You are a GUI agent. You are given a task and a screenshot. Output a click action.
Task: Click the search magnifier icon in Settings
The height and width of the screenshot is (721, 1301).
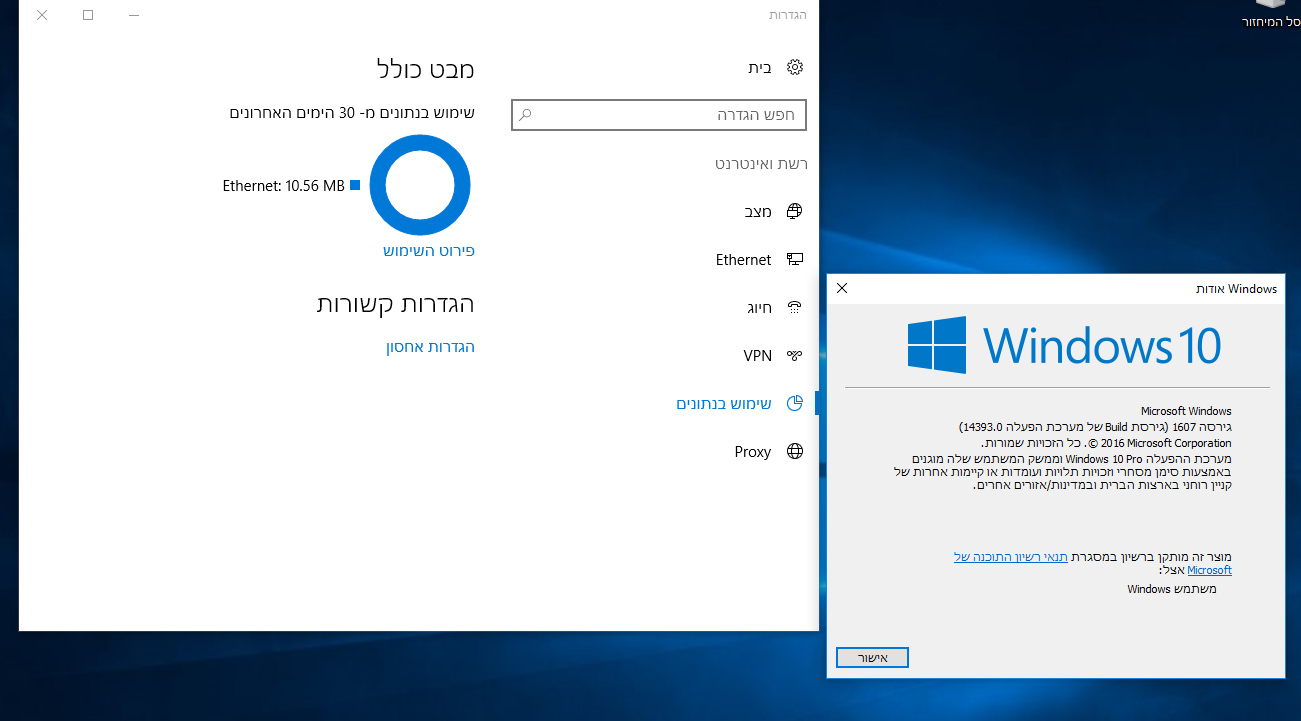(x=526, y=115)
